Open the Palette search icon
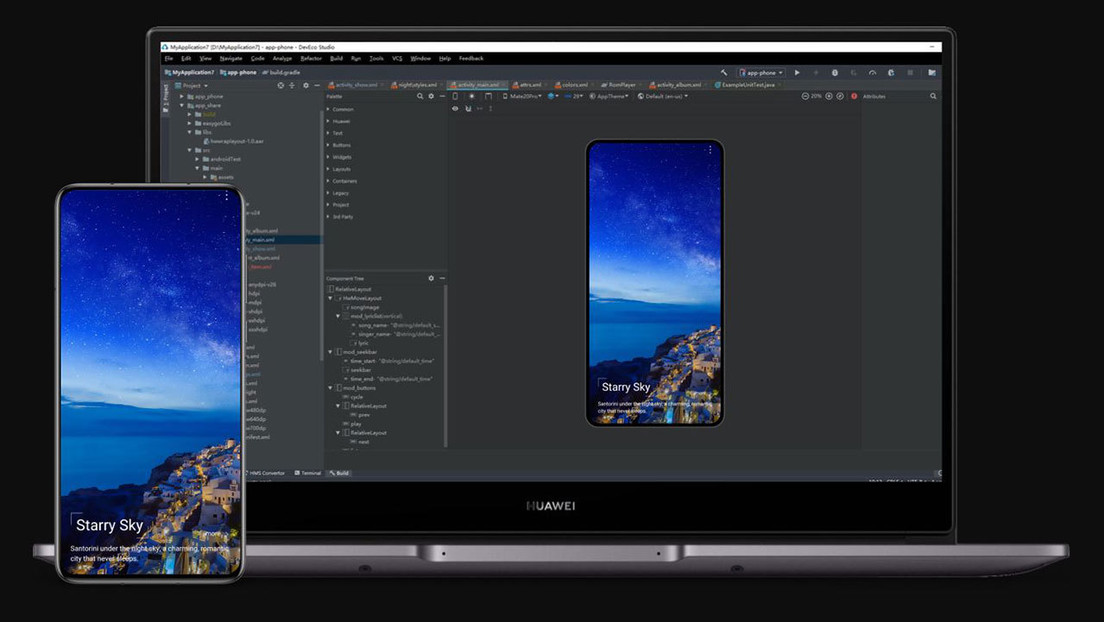Viewport: 1104px width, 622px height. 420,96
